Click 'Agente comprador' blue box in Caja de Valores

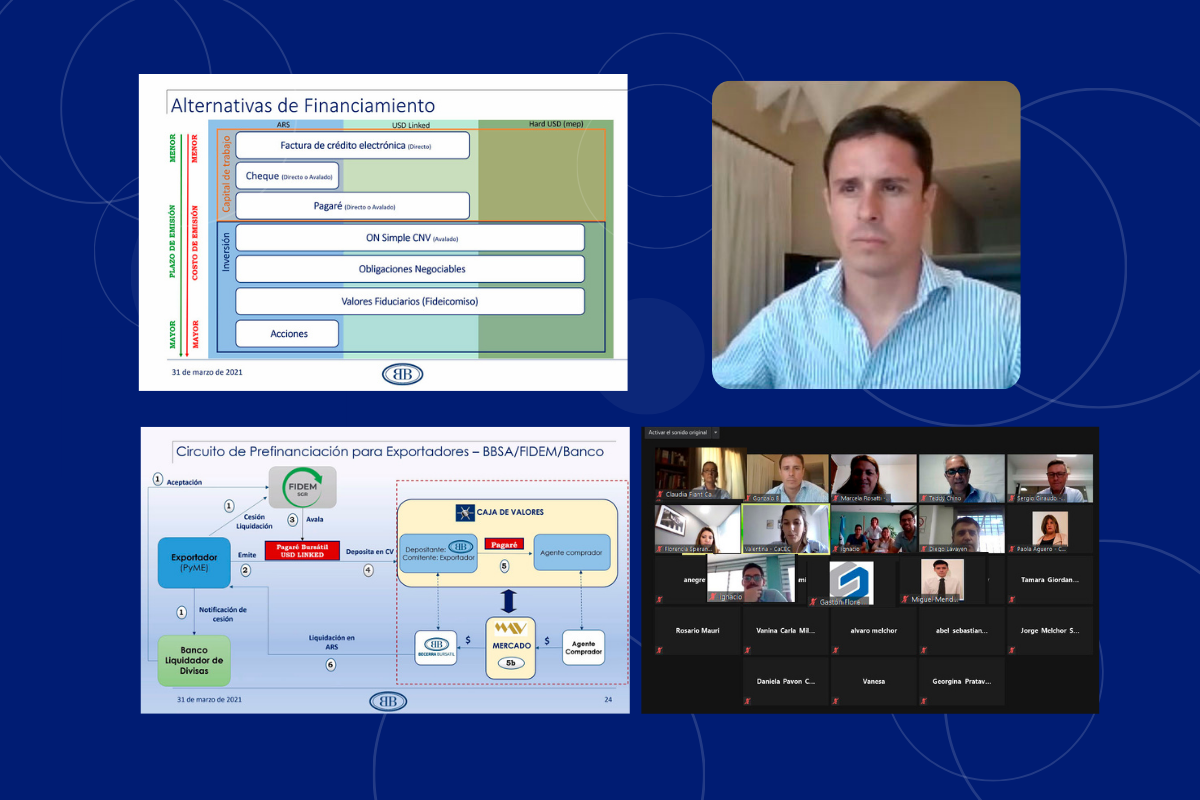pos(571,552)
